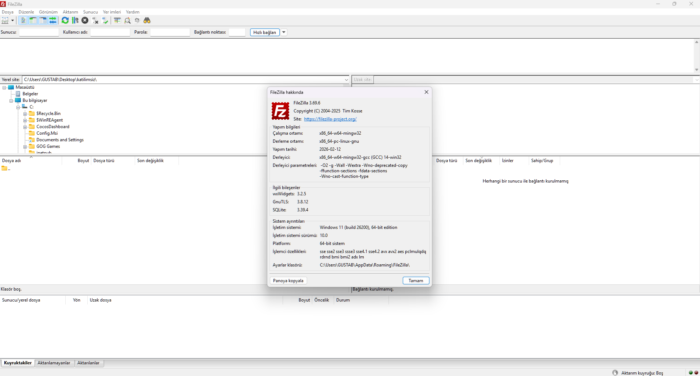Select the Config.Msi folder
700x376 pixels.
47,133
